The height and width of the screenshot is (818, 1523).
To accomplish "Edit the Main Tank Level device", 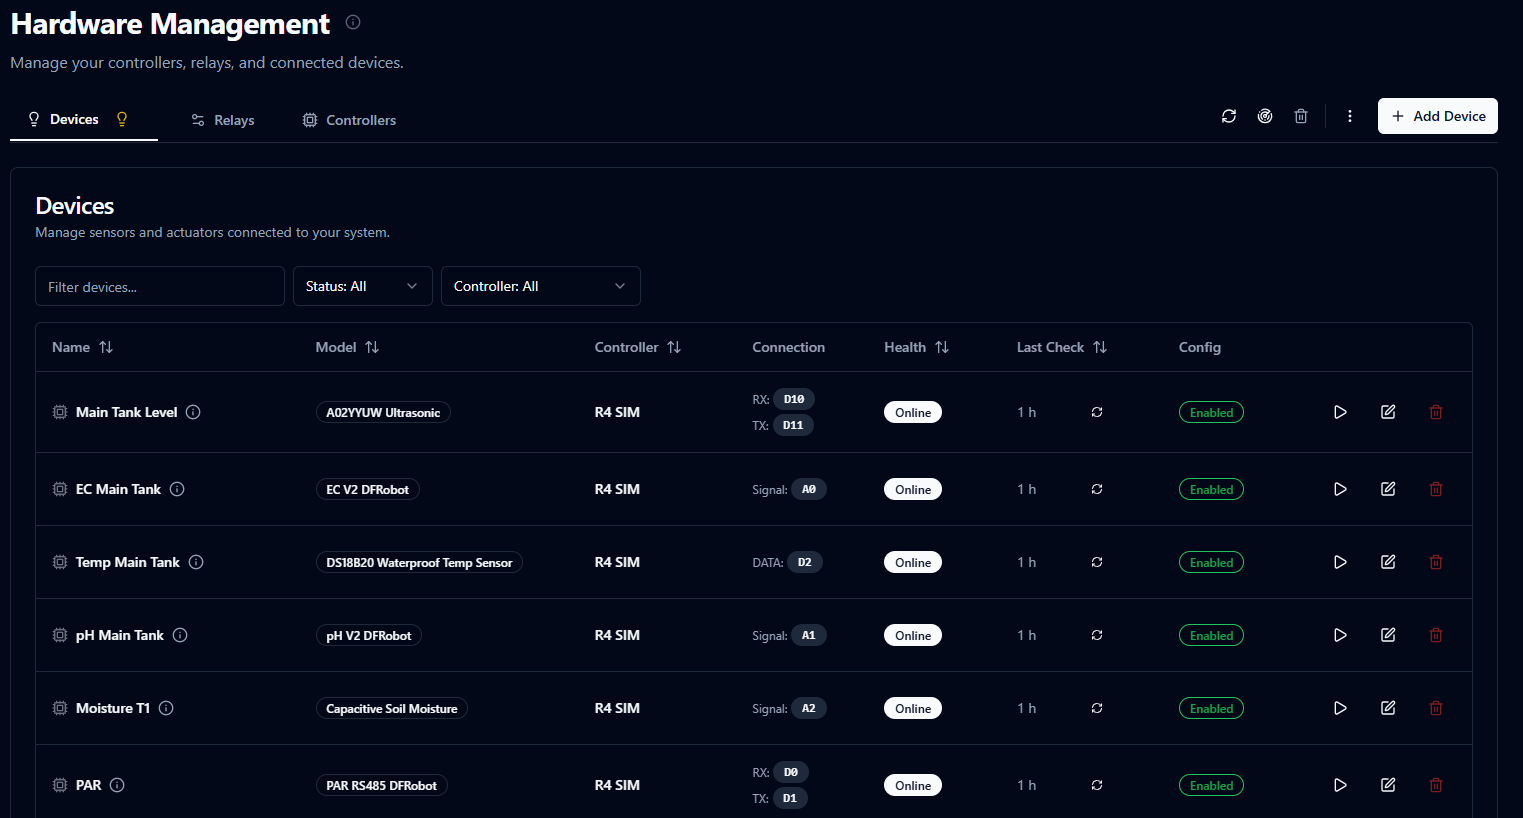I will tap(1388, 412).
